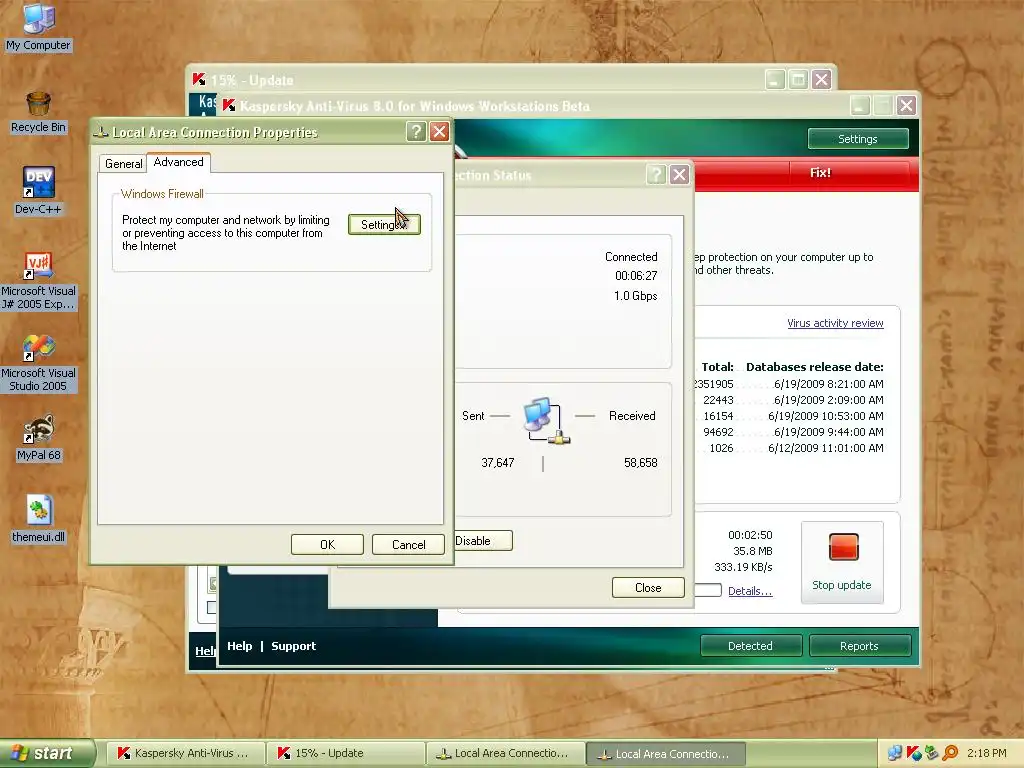This screenshot has height=768, width=1024.
Task: Click the 00:06:27 duration value
Action: click(635, 276)
